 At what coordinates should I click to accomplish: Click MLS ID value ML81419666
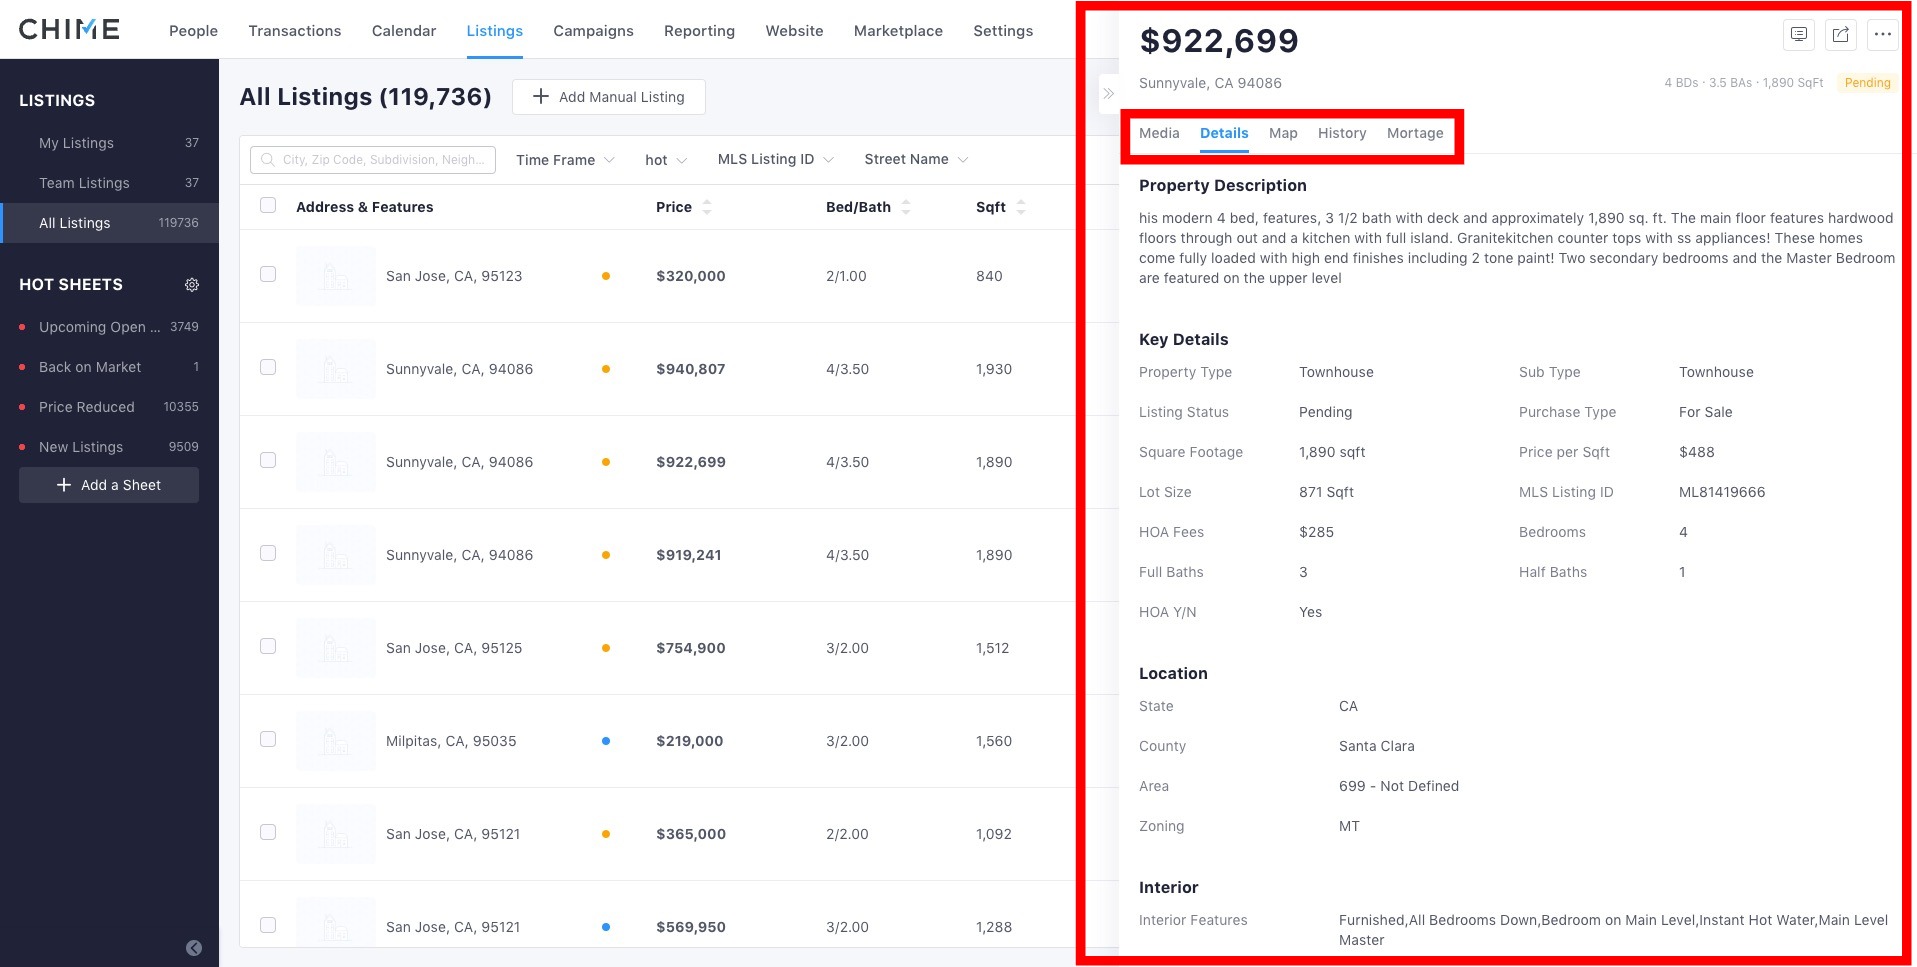click(1722, 492)
